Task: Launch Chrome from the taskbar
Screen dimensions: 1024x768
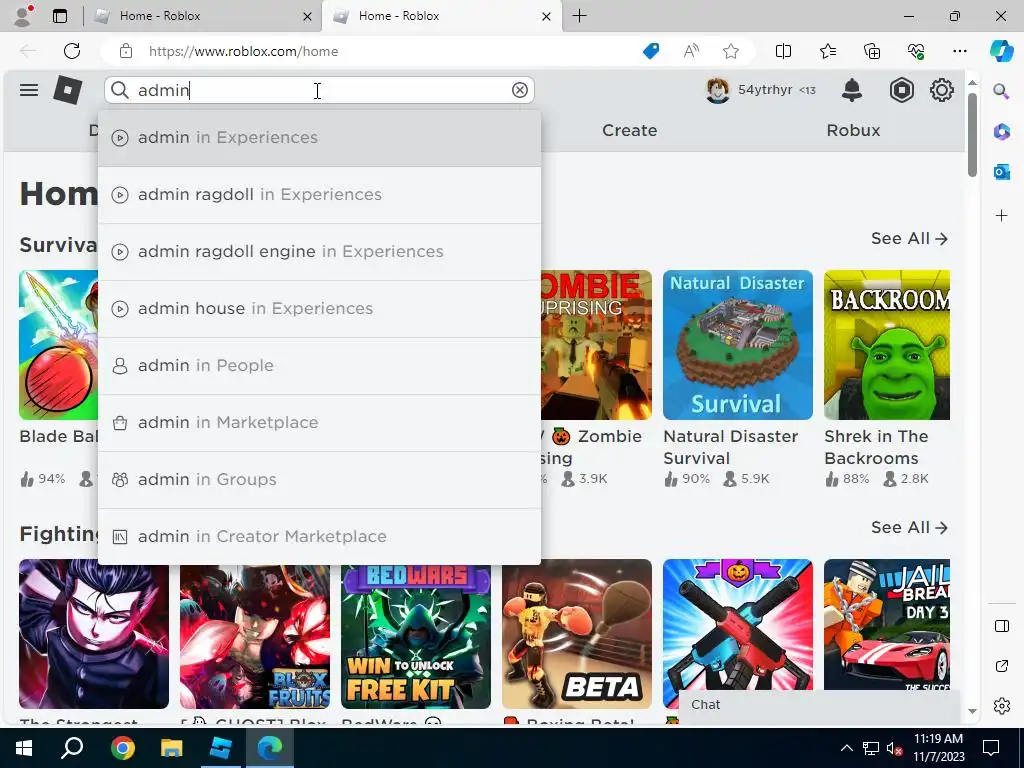Action: click(122, 748)
